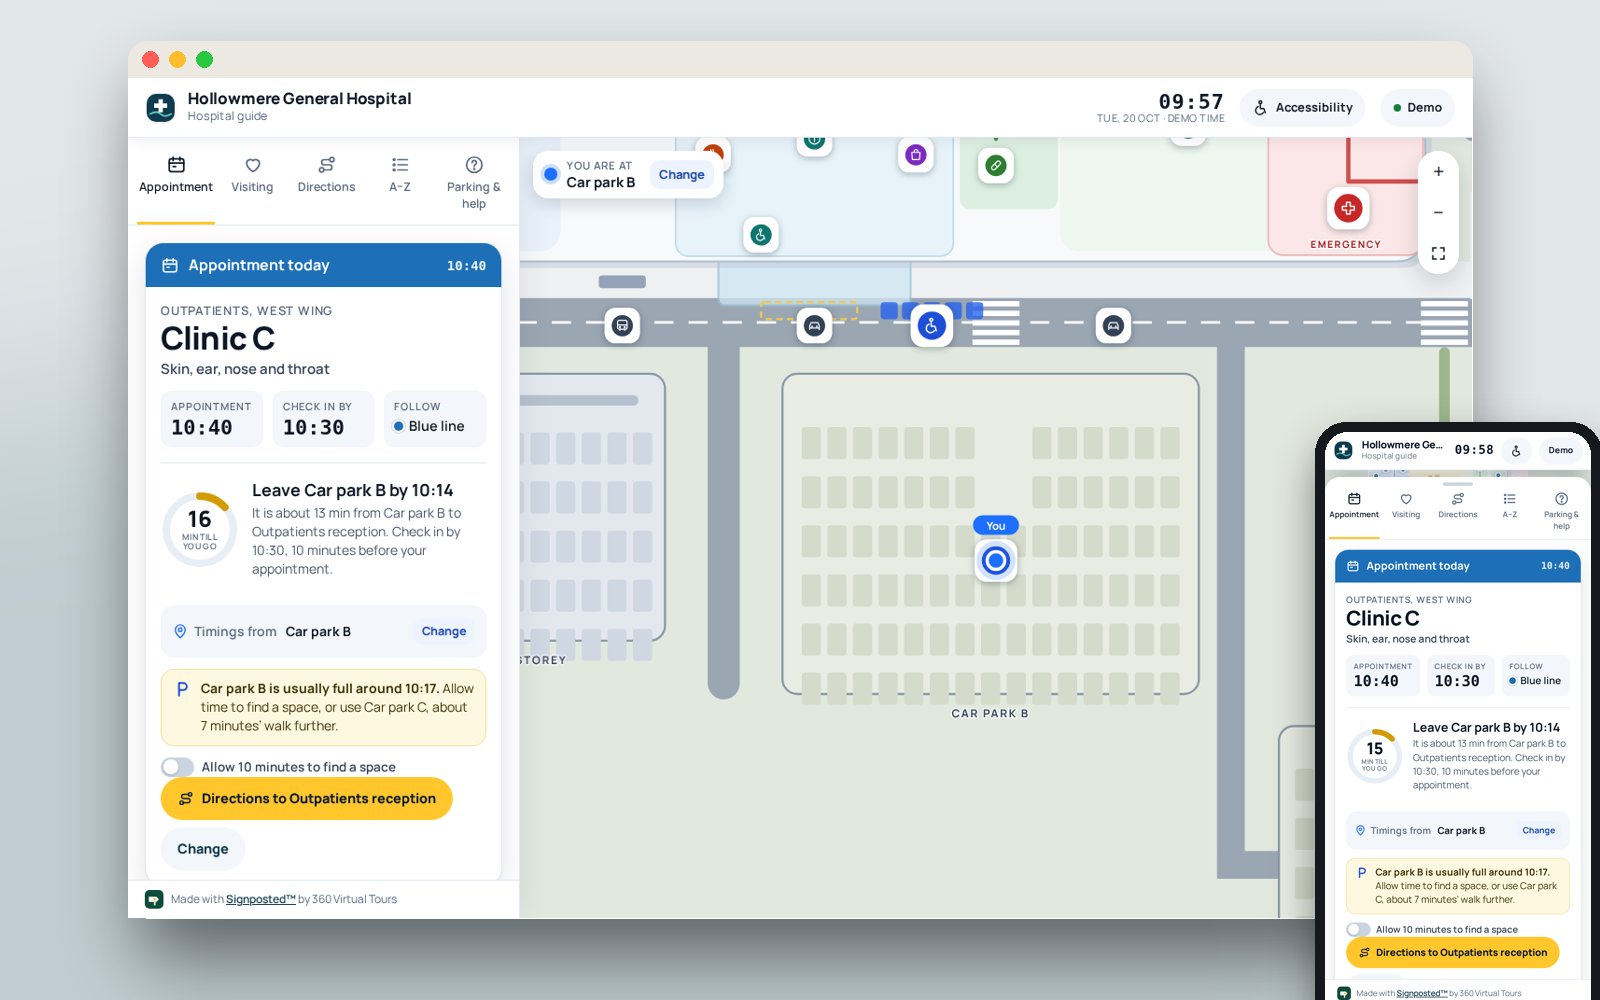
Task: Toggle Allow 10 minutes switch in phone preview
Action: pyautogui.click(x=1358, y=929)
